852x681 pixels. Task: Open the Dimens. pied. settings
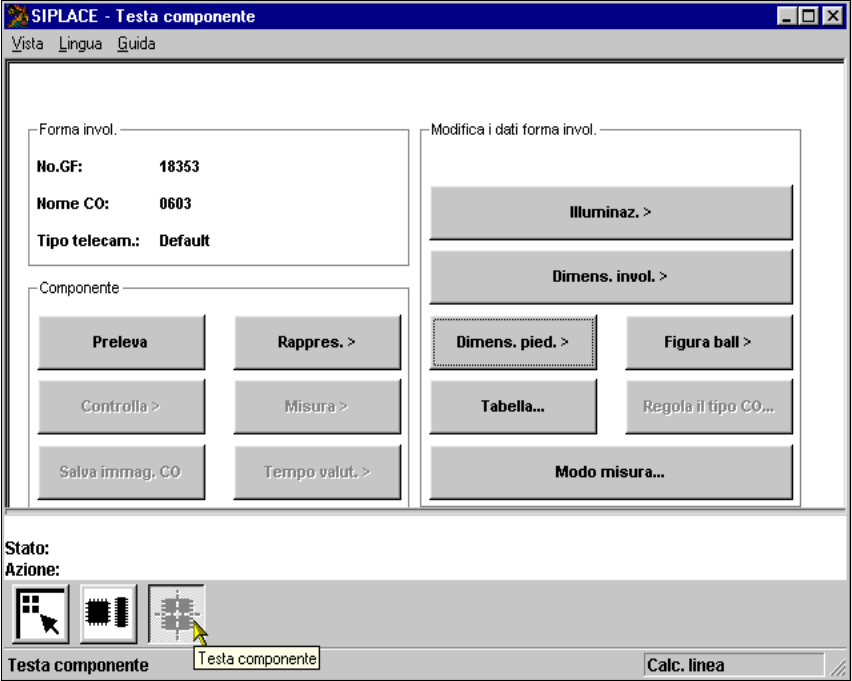[513, 342]
